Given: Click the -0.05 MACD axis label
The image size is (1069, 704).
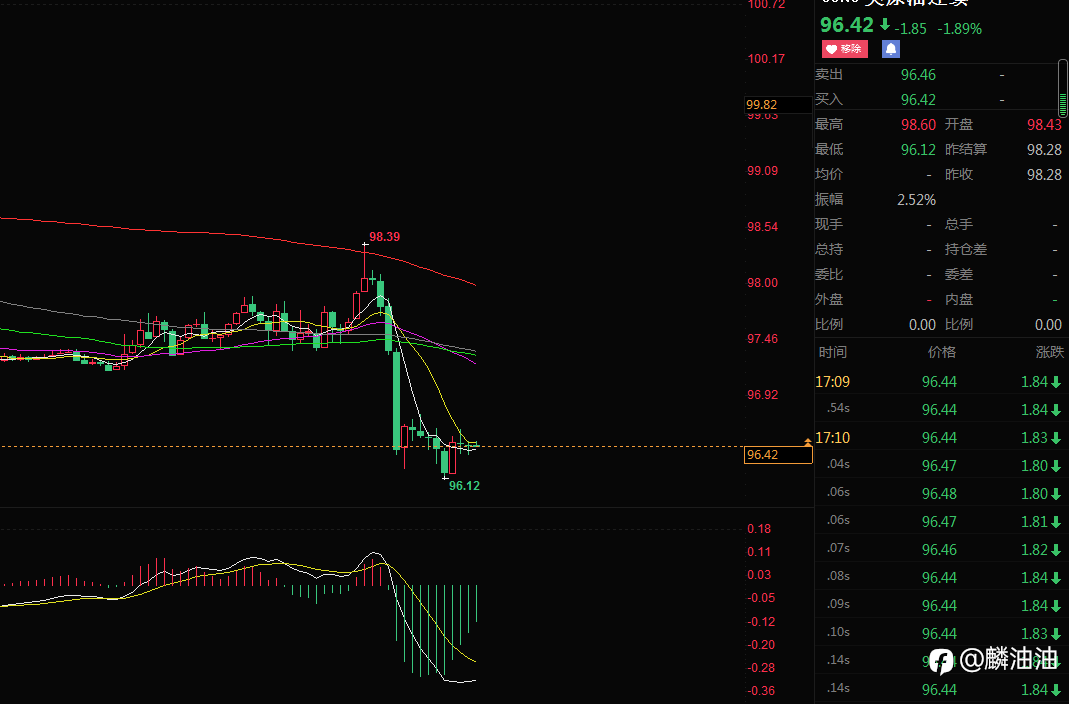Looking at the screenshot, I should click(761, 598).
